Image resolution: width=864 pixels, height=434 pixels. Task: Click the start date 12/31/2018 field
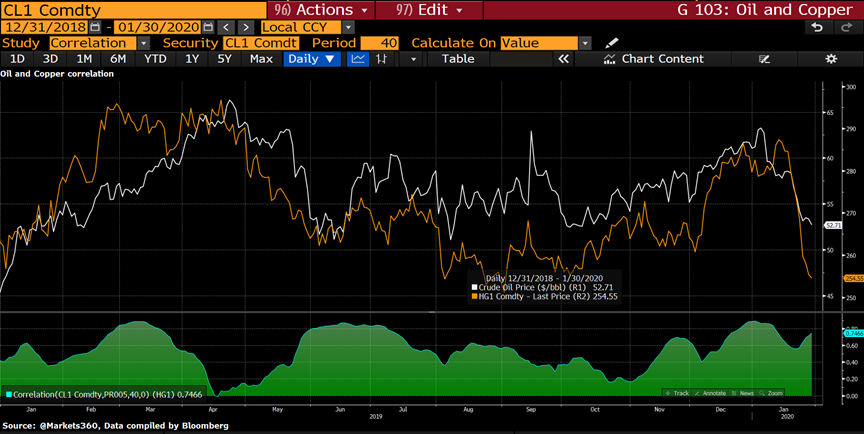click(x=45, y=27)
